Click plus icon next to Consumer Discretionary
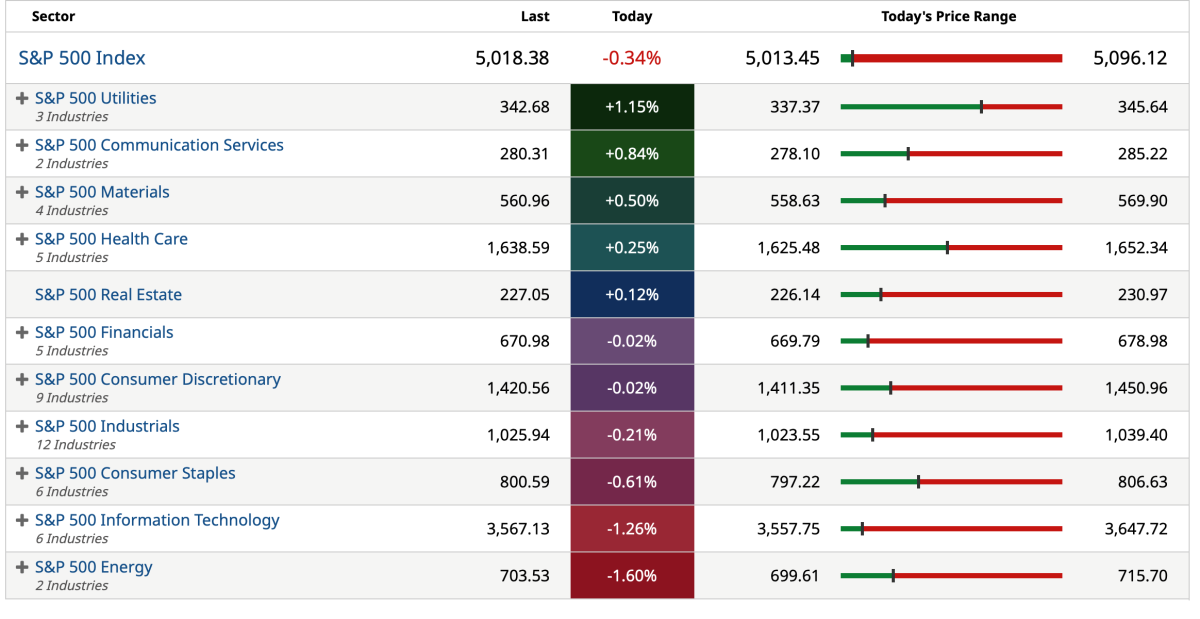Image resolution: width=1200 pixels, height=619 pixels. [x=22, y=379]
